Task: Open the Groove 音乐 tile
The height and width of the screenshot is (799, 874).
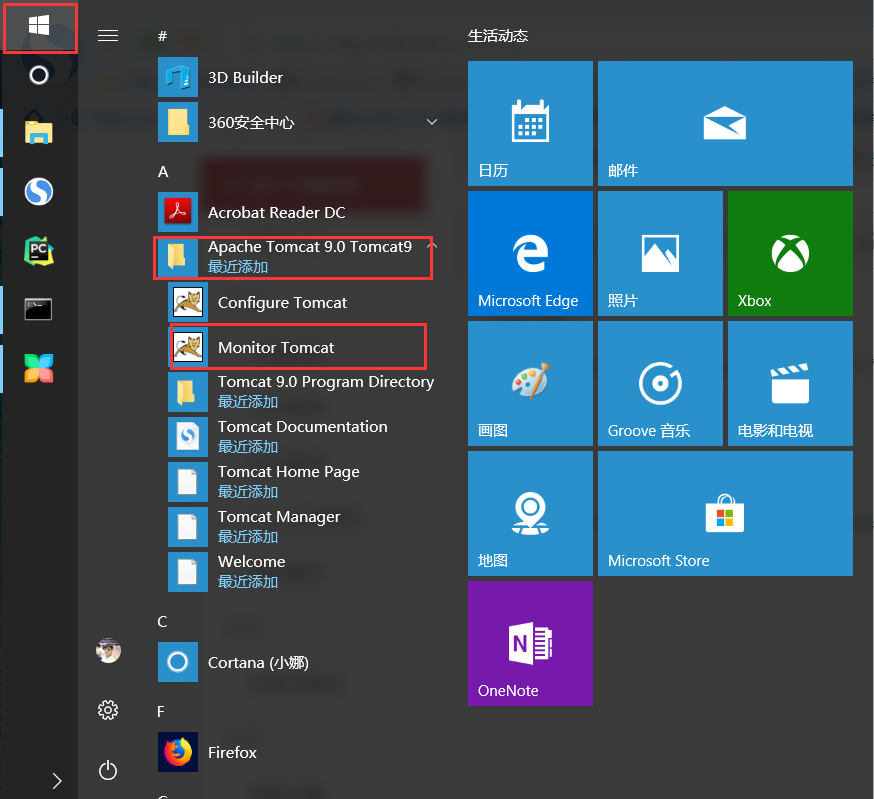Action: pyautogui.click(x=660, y=383)
